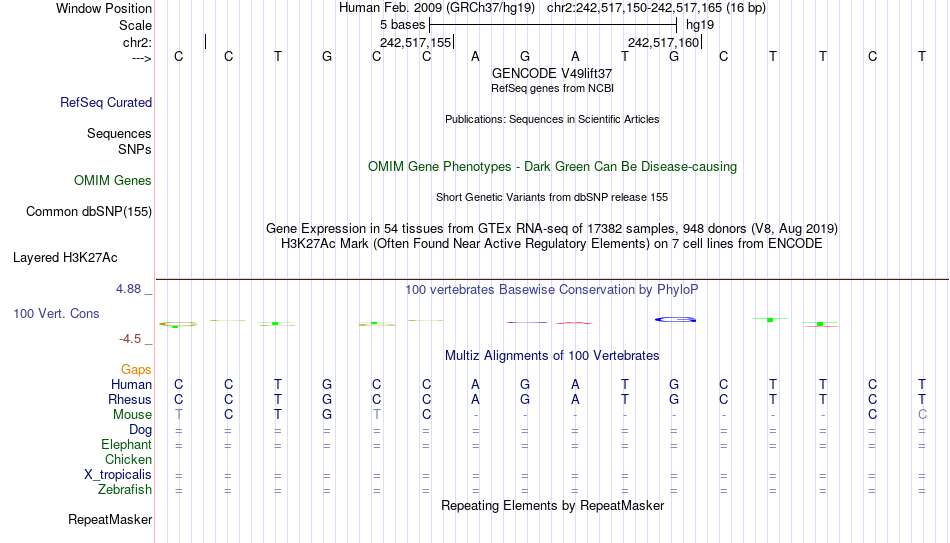Click the GTEx Gene Expression track title
Viewport: 950px width, 543px height.
pos(552,228)
